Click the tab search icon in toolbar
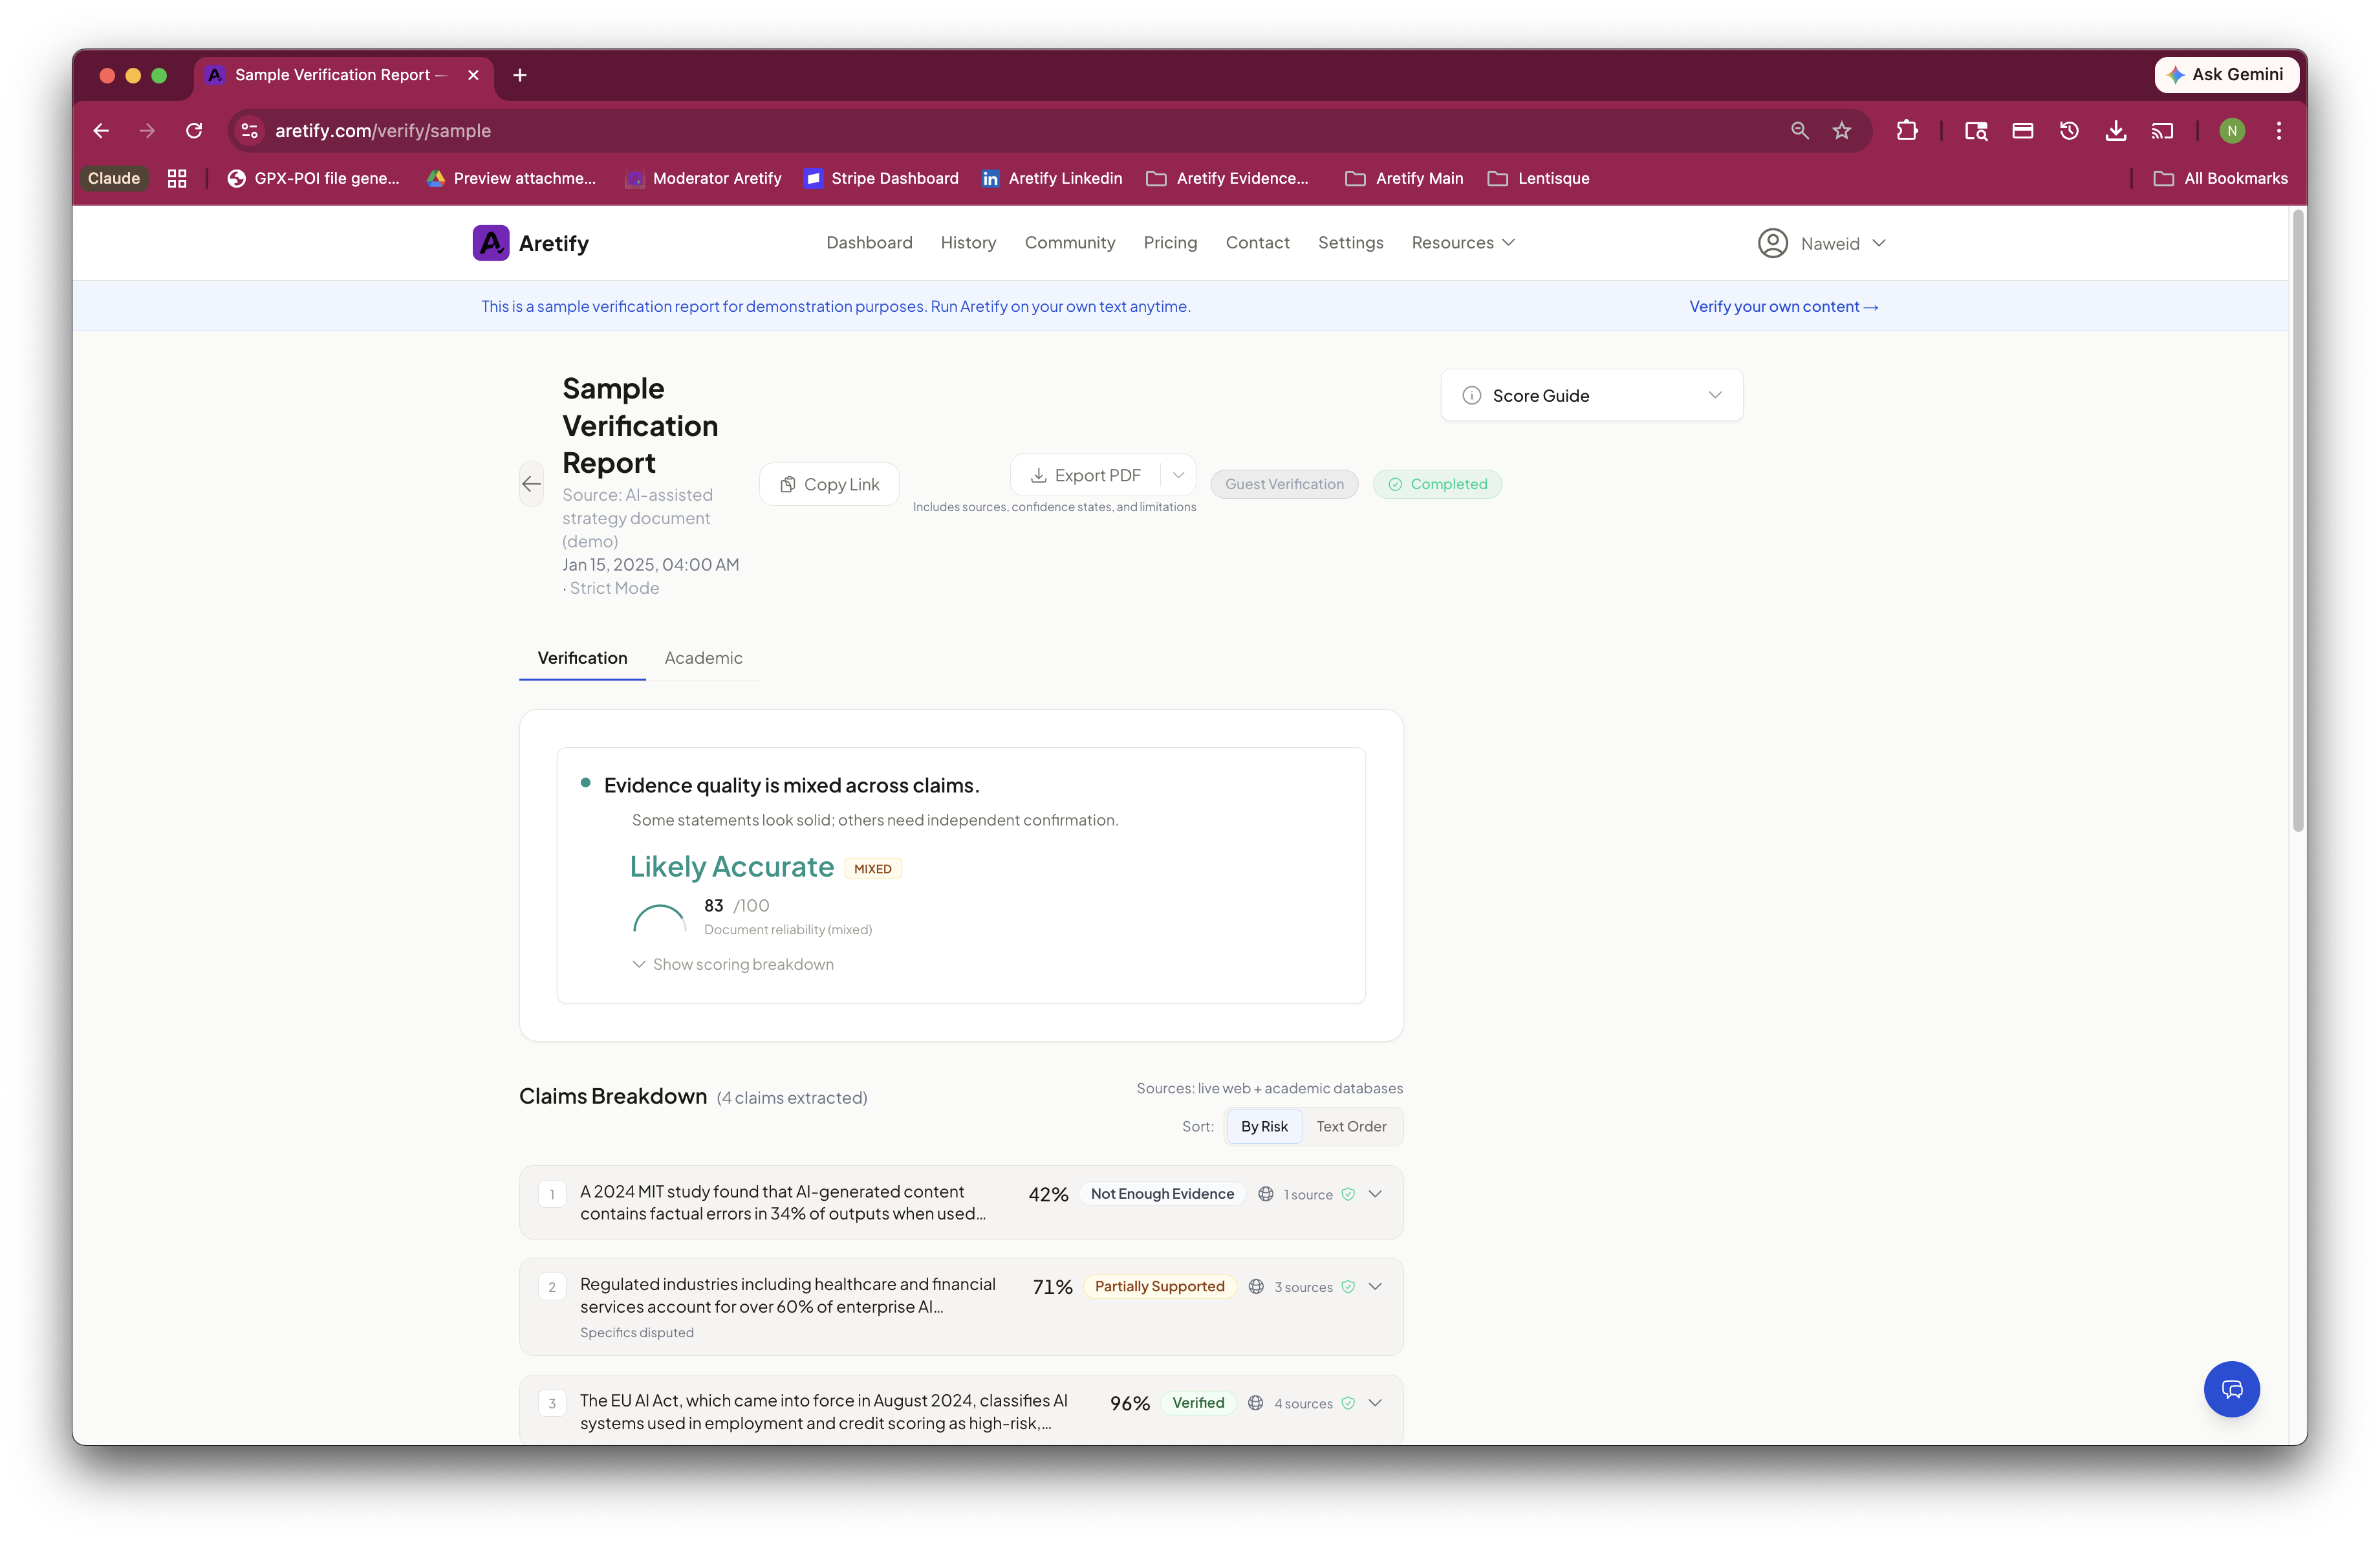Screen dimensions: 2380x1541 click(x=1975, y=131)
